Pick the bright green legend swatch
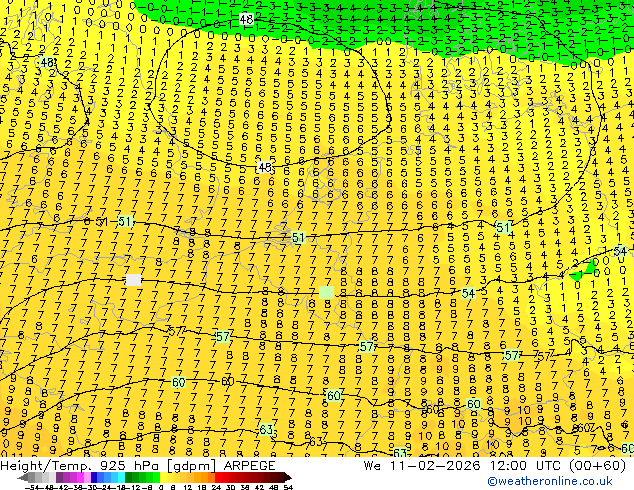The height and width of the screenshot is (490, 634). tap(156, 477)
